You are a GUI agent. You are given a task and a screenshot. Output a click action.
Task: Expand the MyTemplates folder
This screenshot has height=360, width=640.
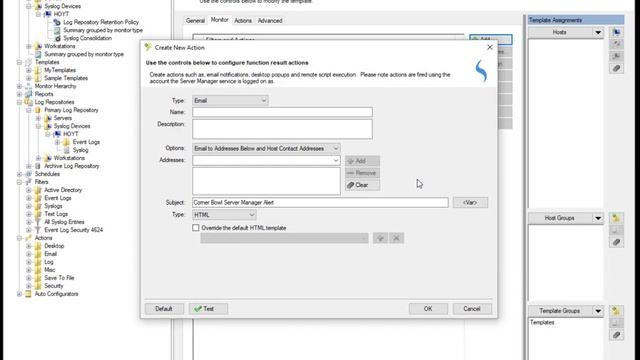click(29, 70)
